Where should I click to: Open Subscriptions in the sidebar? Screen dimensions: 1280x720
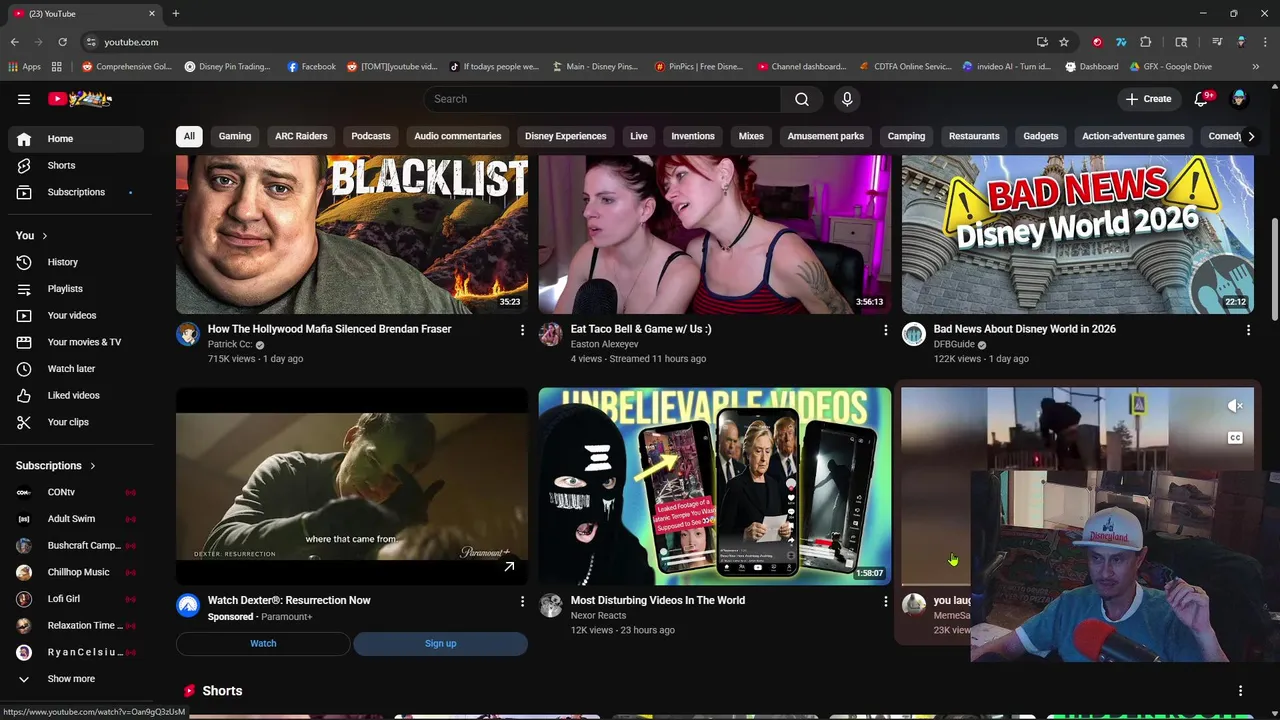(x=76, y=192)
